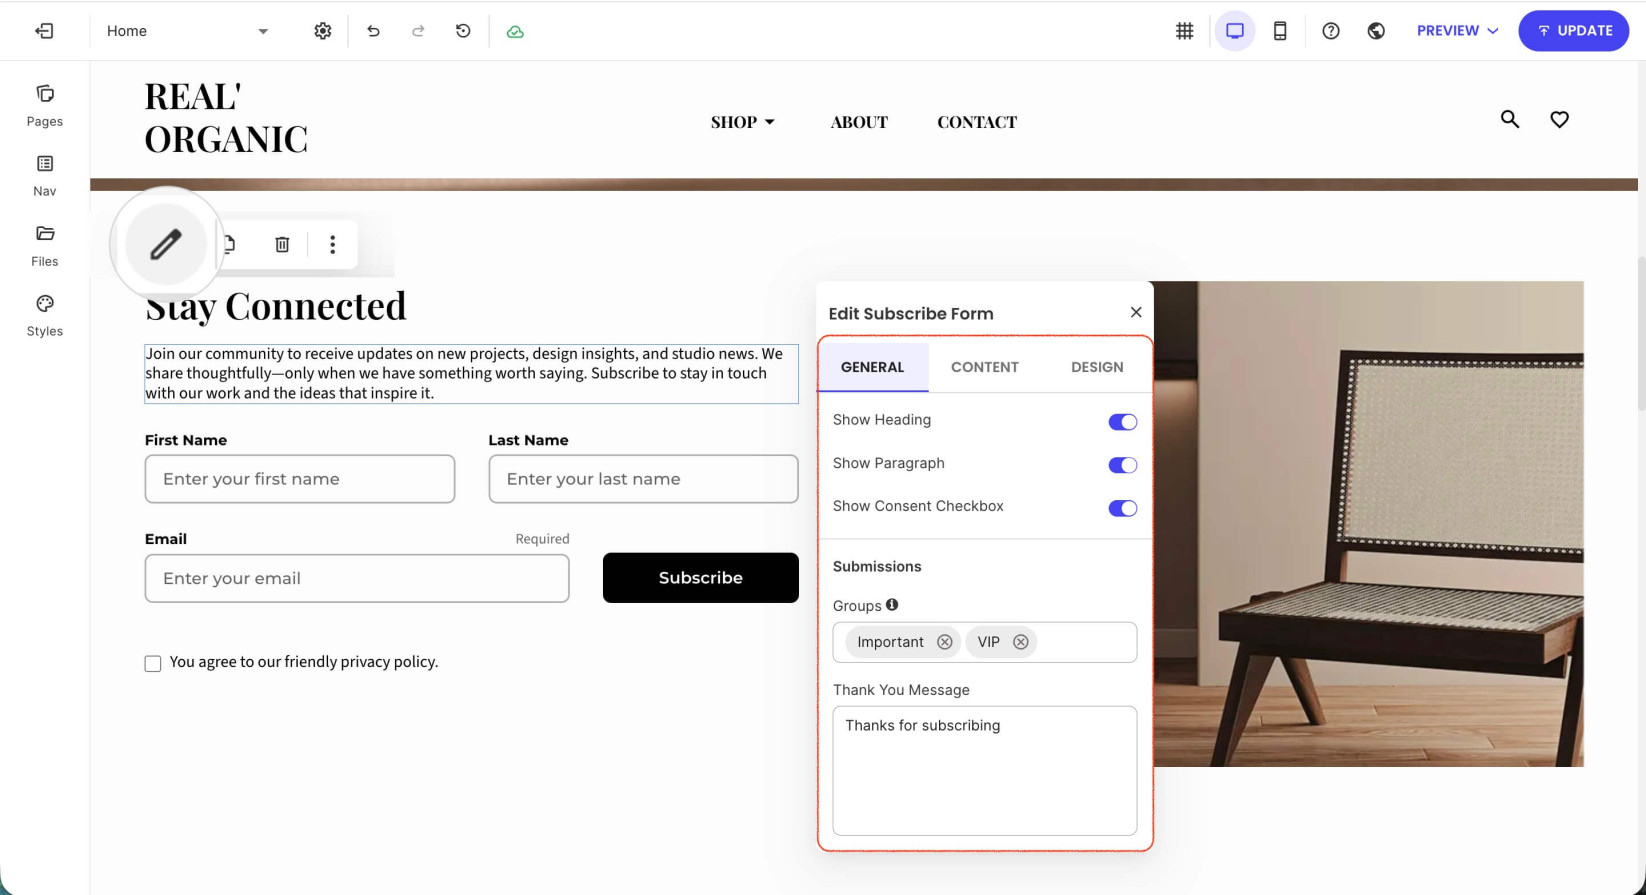Screen dimensions: 1646x895
Task: Expand the SHOP menu
Action: click(x=742, y=122)
